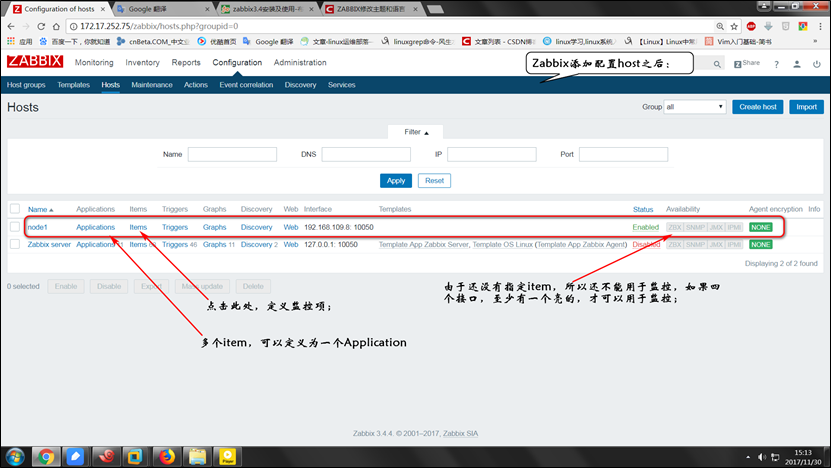The height and width of the screenshot is (468, 831).
Task: Open Firefox from taskbar
Action: 167,456
